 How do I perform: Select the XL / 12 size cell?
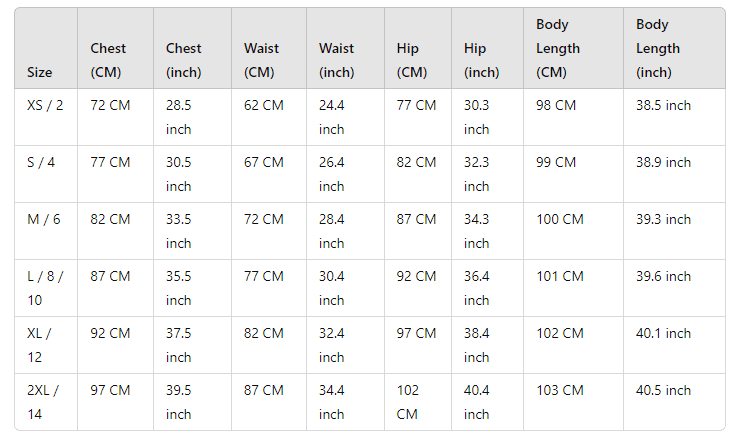(x=41, y=345)
